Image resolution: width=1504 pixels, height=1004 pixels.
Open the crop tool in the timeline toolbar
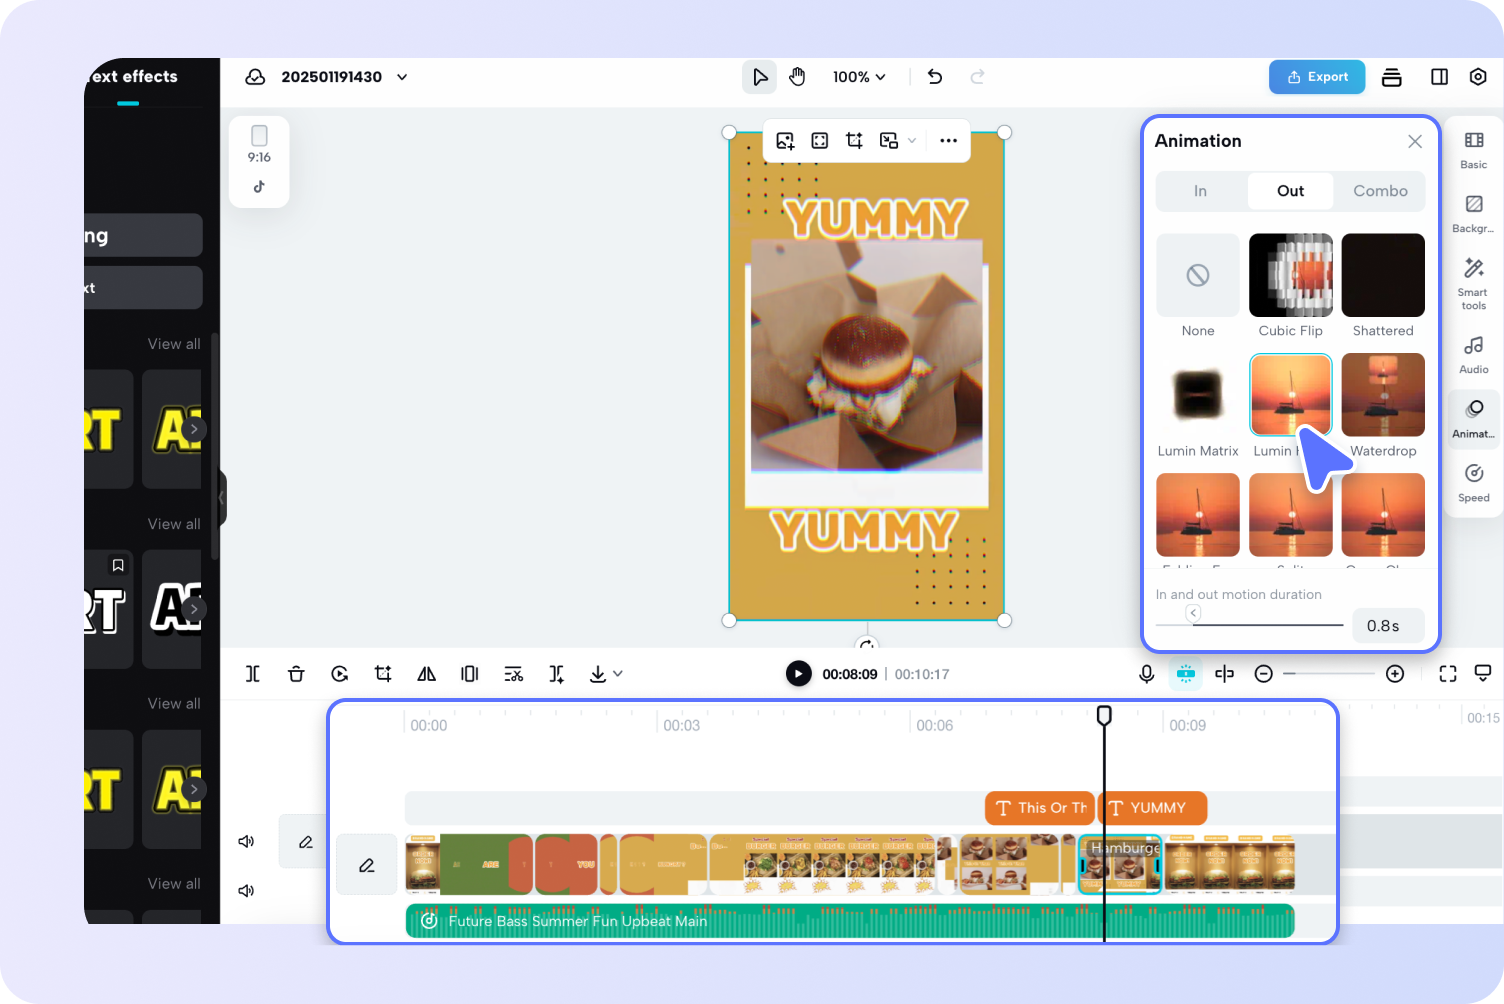click(x=383, y=673)
